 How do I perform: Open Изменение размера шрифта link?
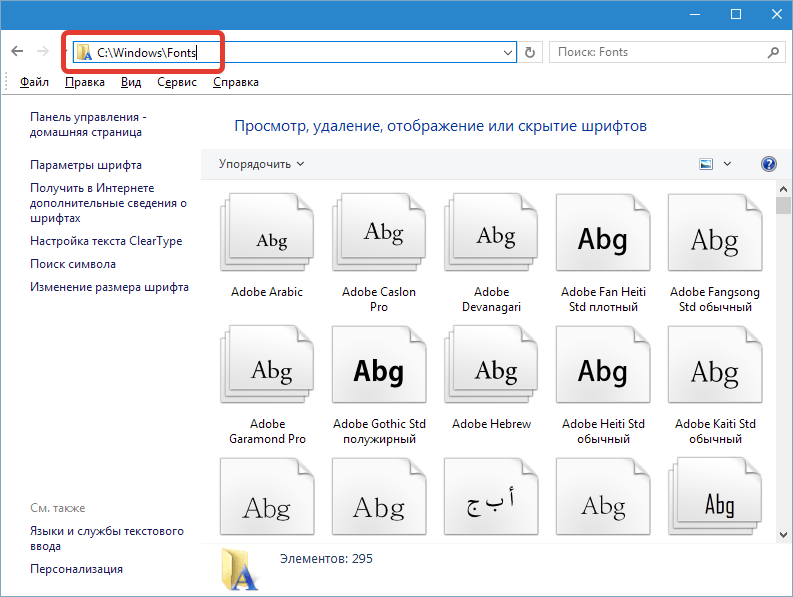(109, 287)
